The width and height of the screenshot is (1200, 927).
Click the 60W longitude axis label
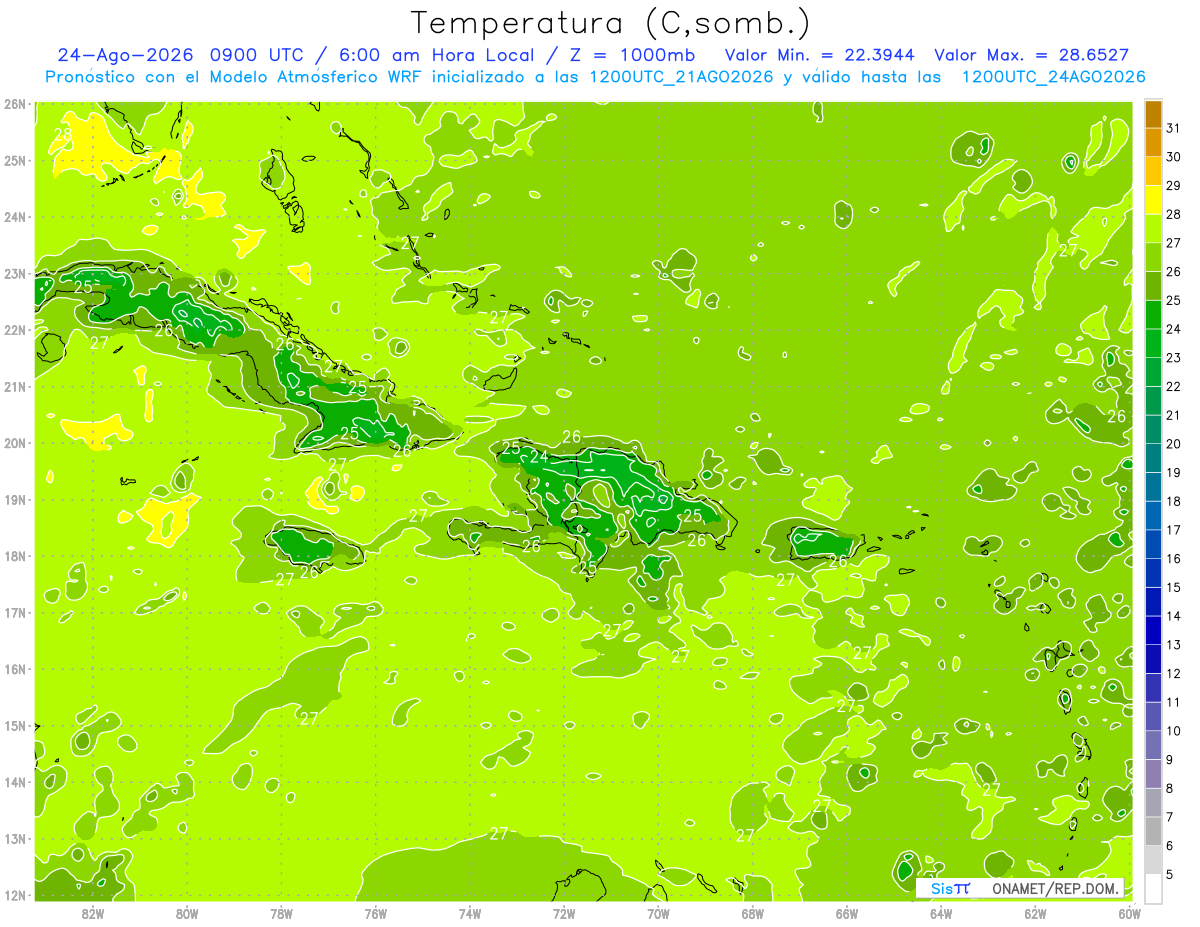[1130, 913]
